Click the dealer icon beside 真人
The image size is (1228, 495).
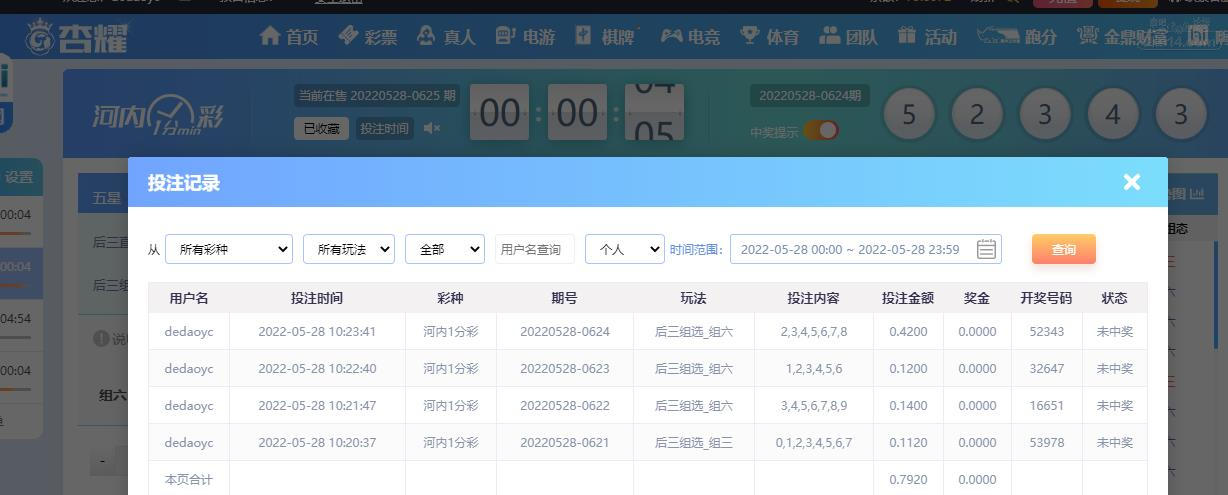[427, 36]
